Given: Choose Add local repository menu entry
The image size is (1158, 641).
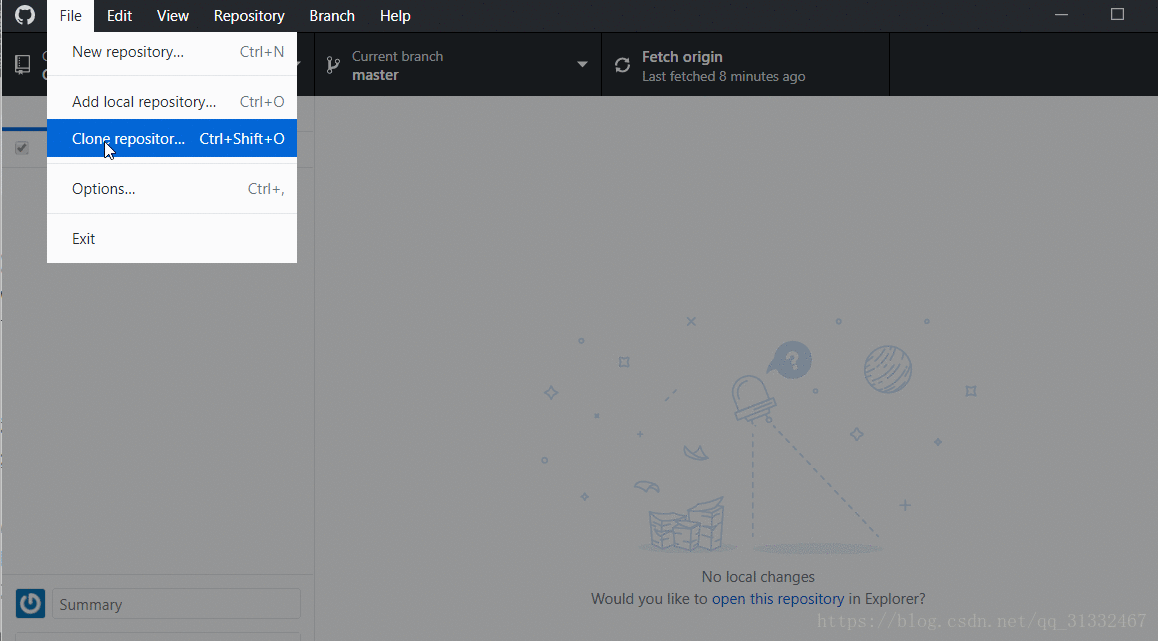Looking at the screenshot, I should tap(172, 102).
